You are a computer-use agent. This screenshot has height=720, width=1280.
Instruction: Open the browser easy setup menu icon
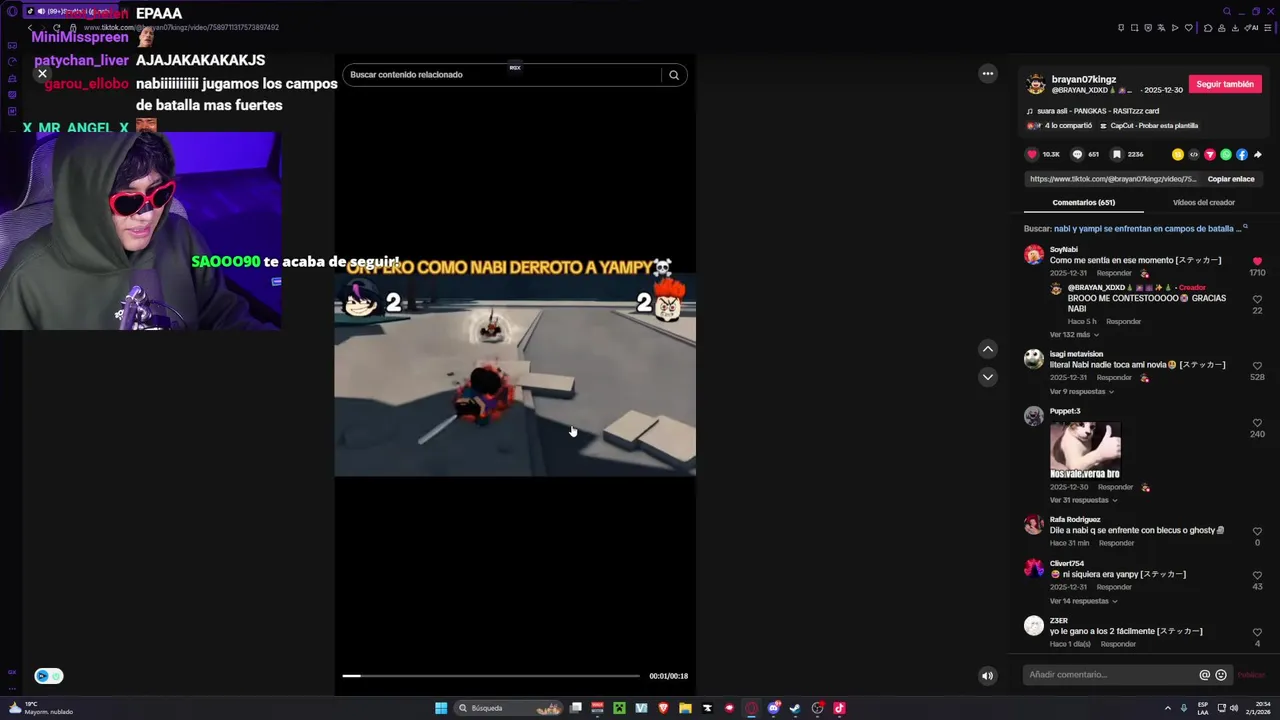(1267, 28)
